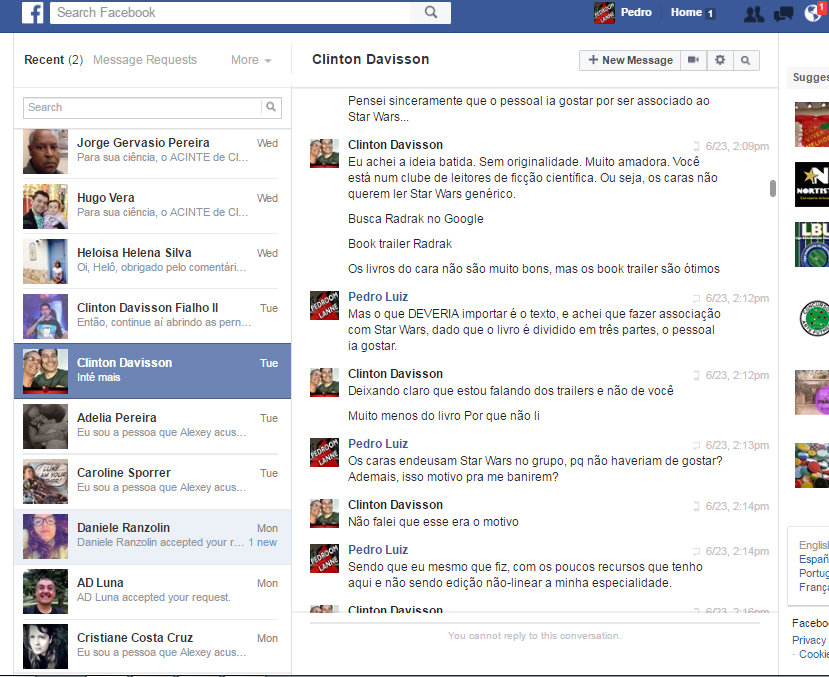Click Clinton Davisson avatar on 2:09pm message
The image size is (829, 677).
click(324, 153)
